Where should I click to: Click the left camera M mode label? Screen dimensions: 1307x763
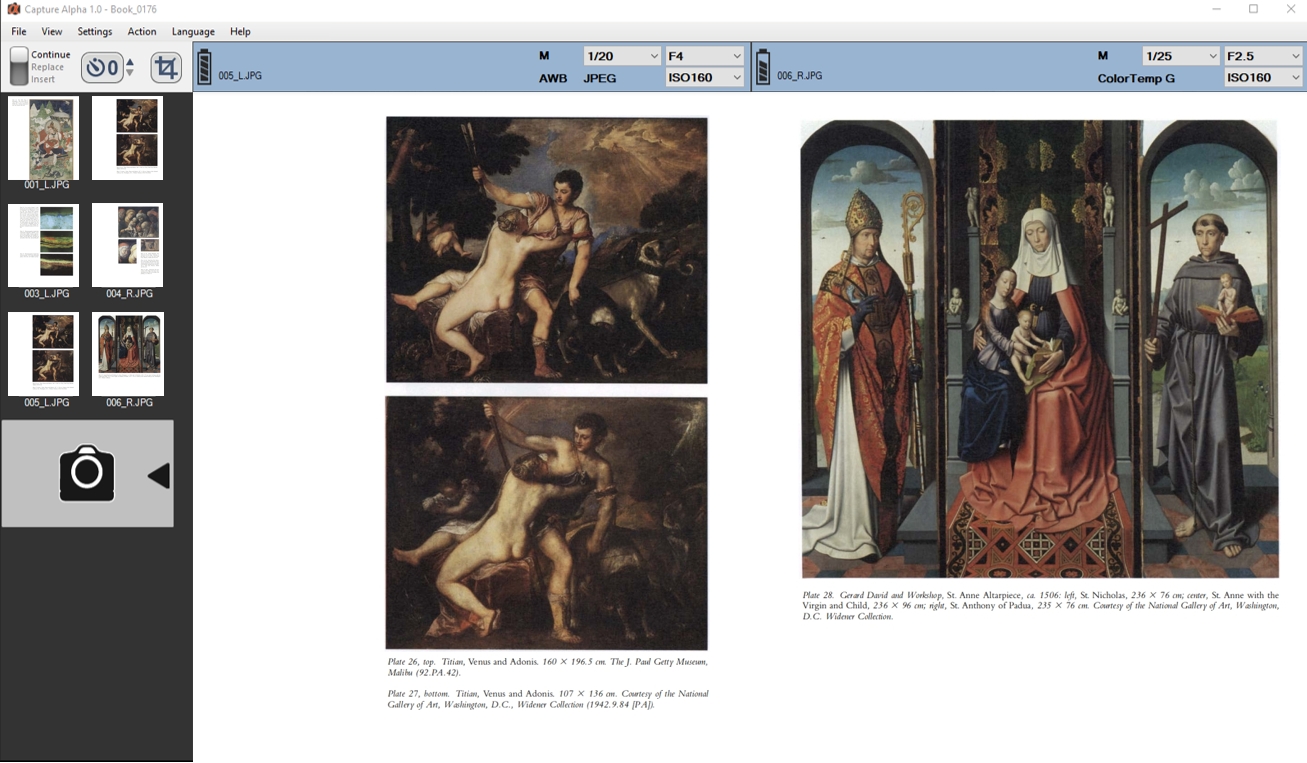[544, 56]
